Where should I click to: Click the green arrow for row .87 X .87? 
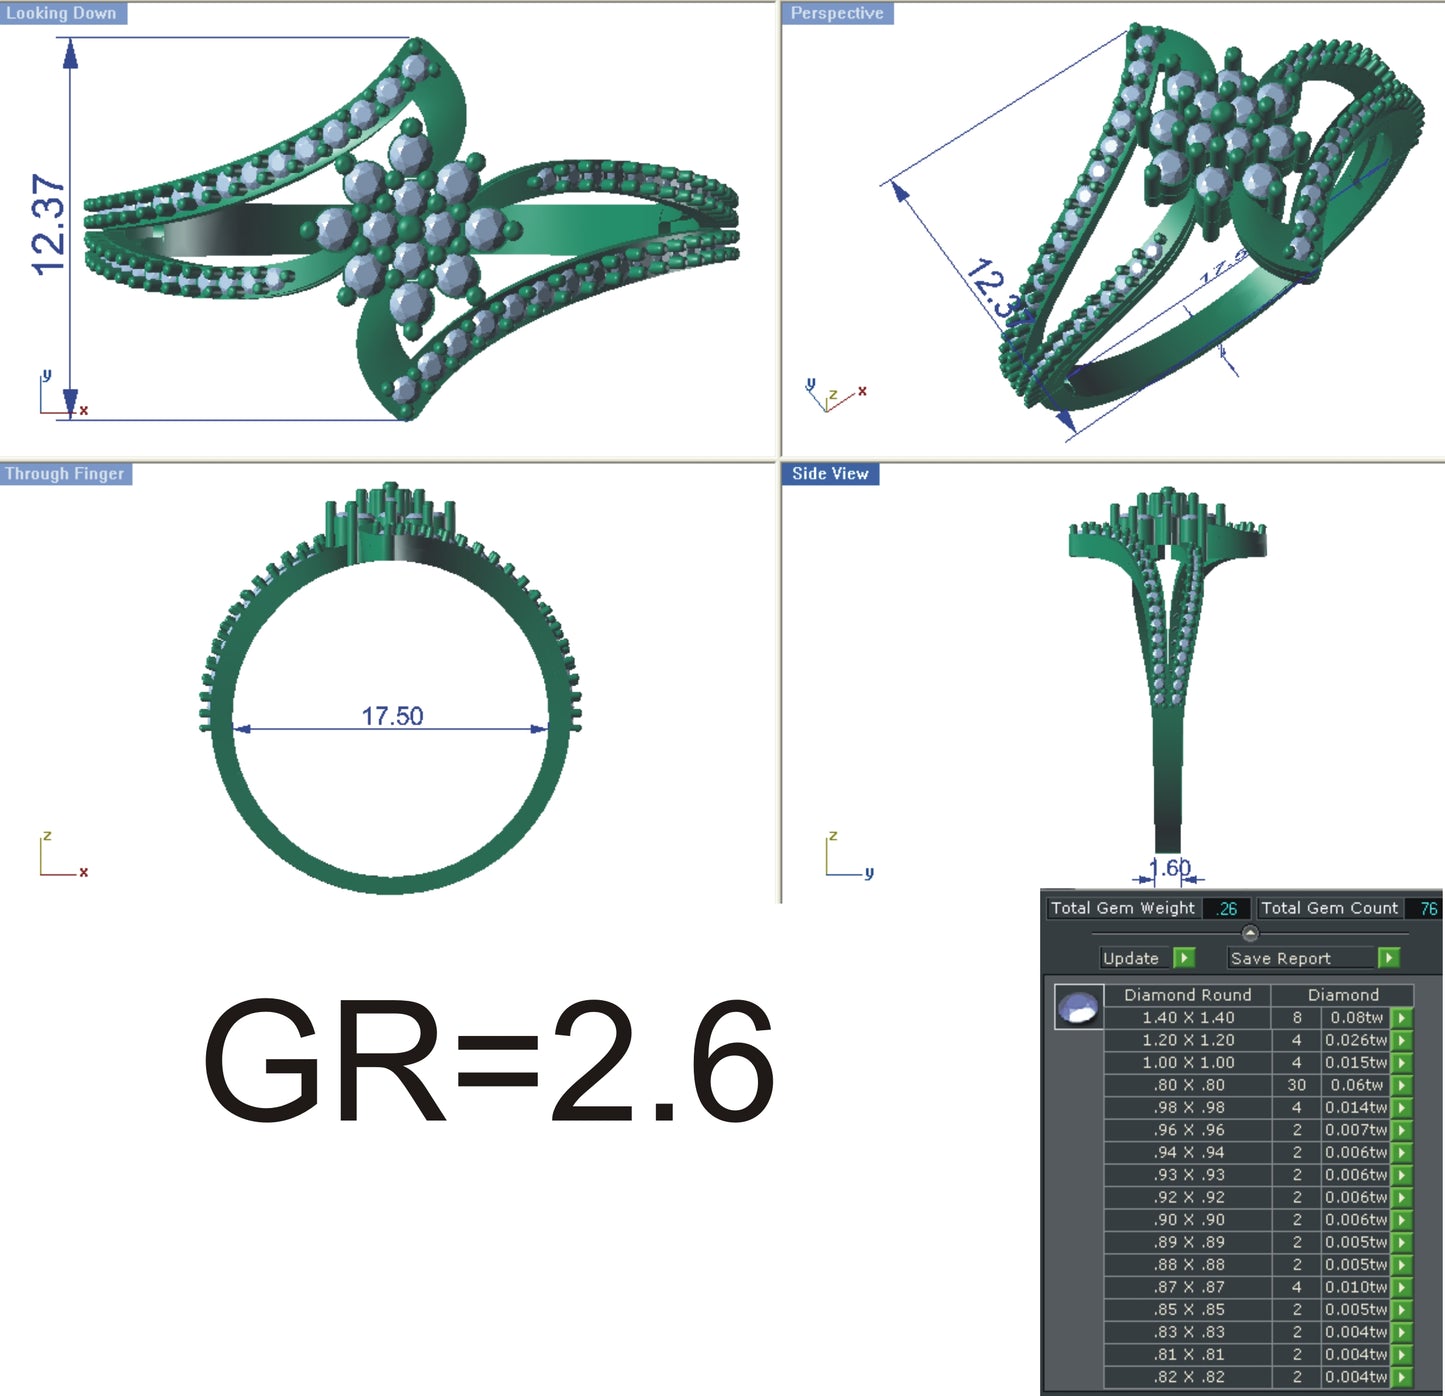coord(1401,1287)
